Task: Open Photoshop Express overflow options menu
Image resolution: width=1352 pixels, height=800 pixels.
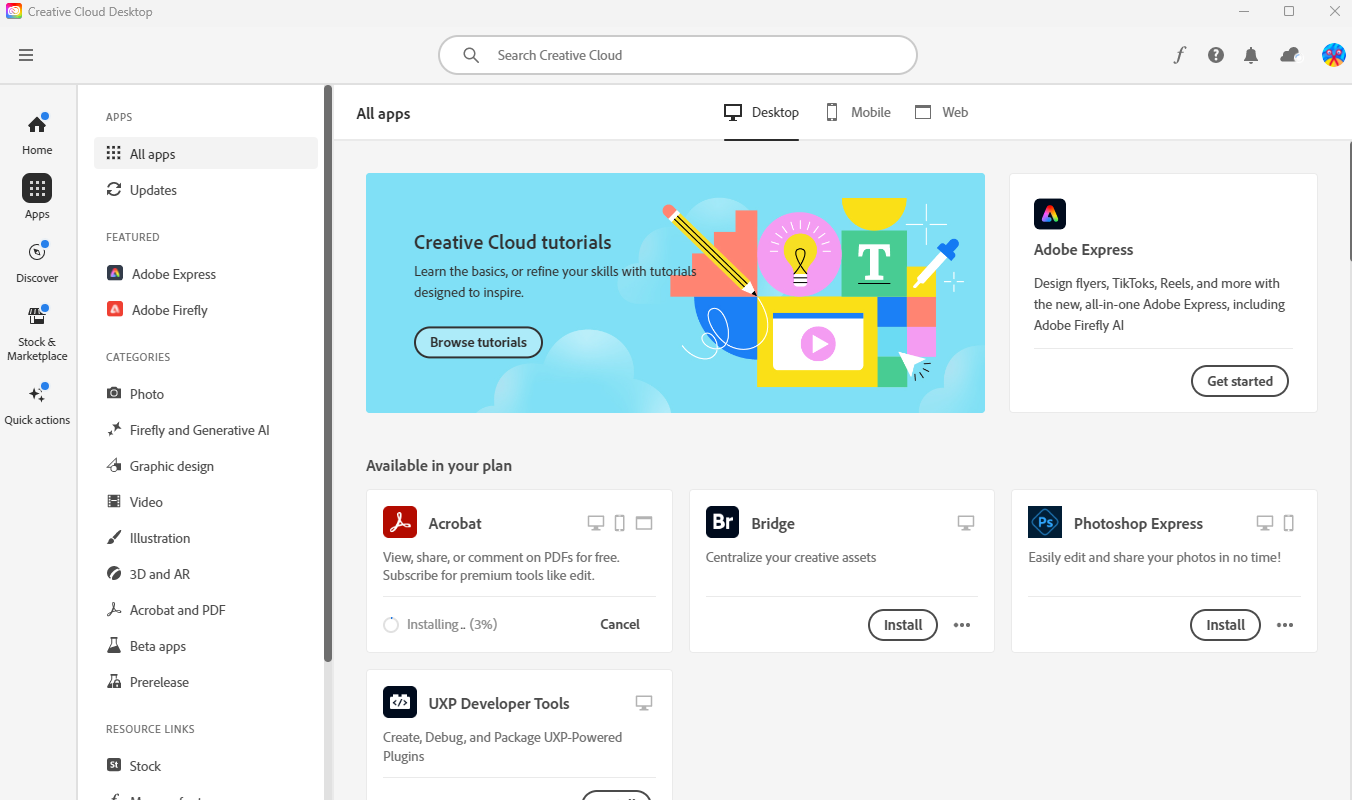Action: (x=1285, y=624)
